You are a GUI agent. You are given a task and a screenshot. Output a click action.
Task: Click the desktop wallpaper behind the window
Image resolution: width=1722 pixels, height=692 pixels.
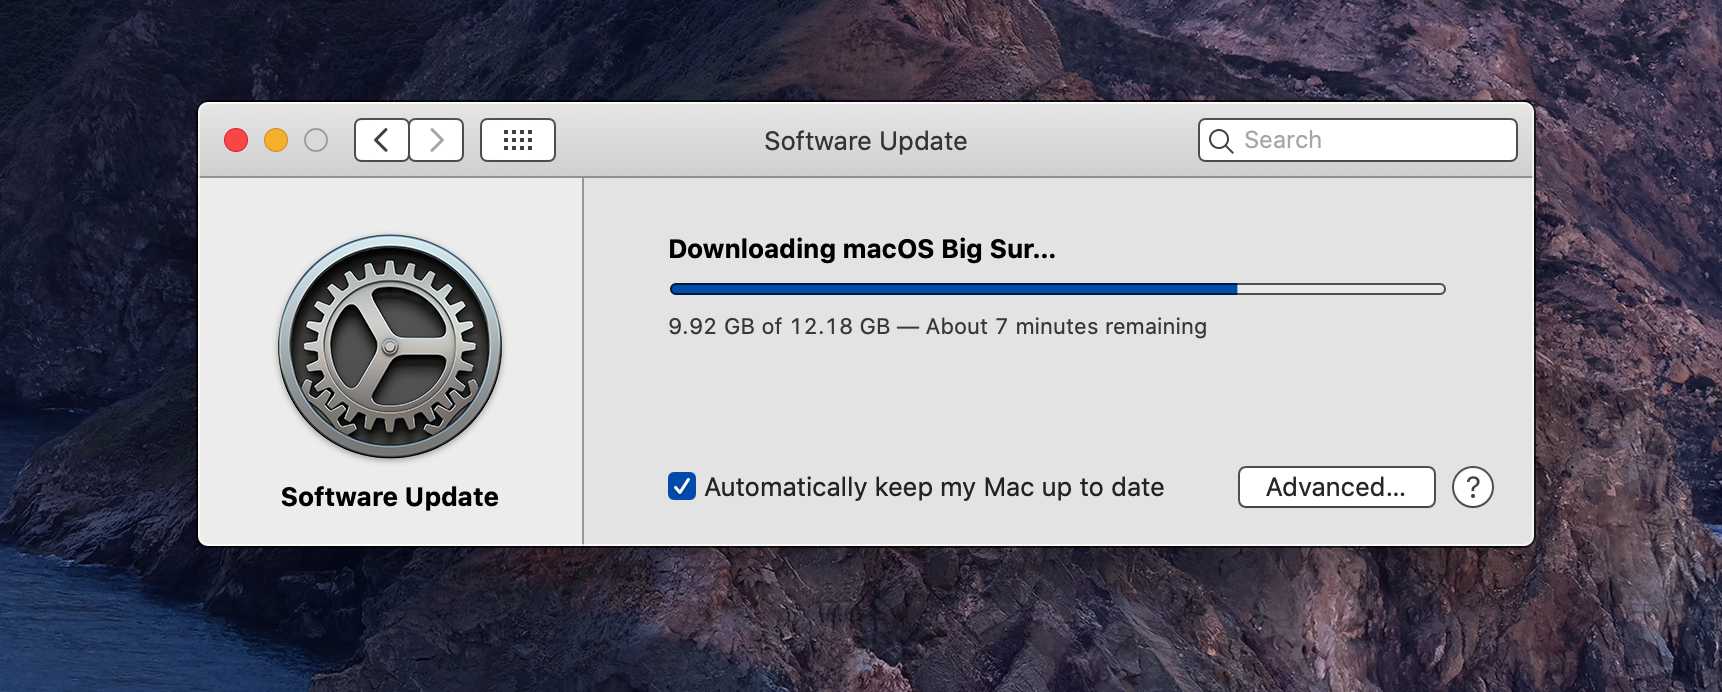coord(860,620)
